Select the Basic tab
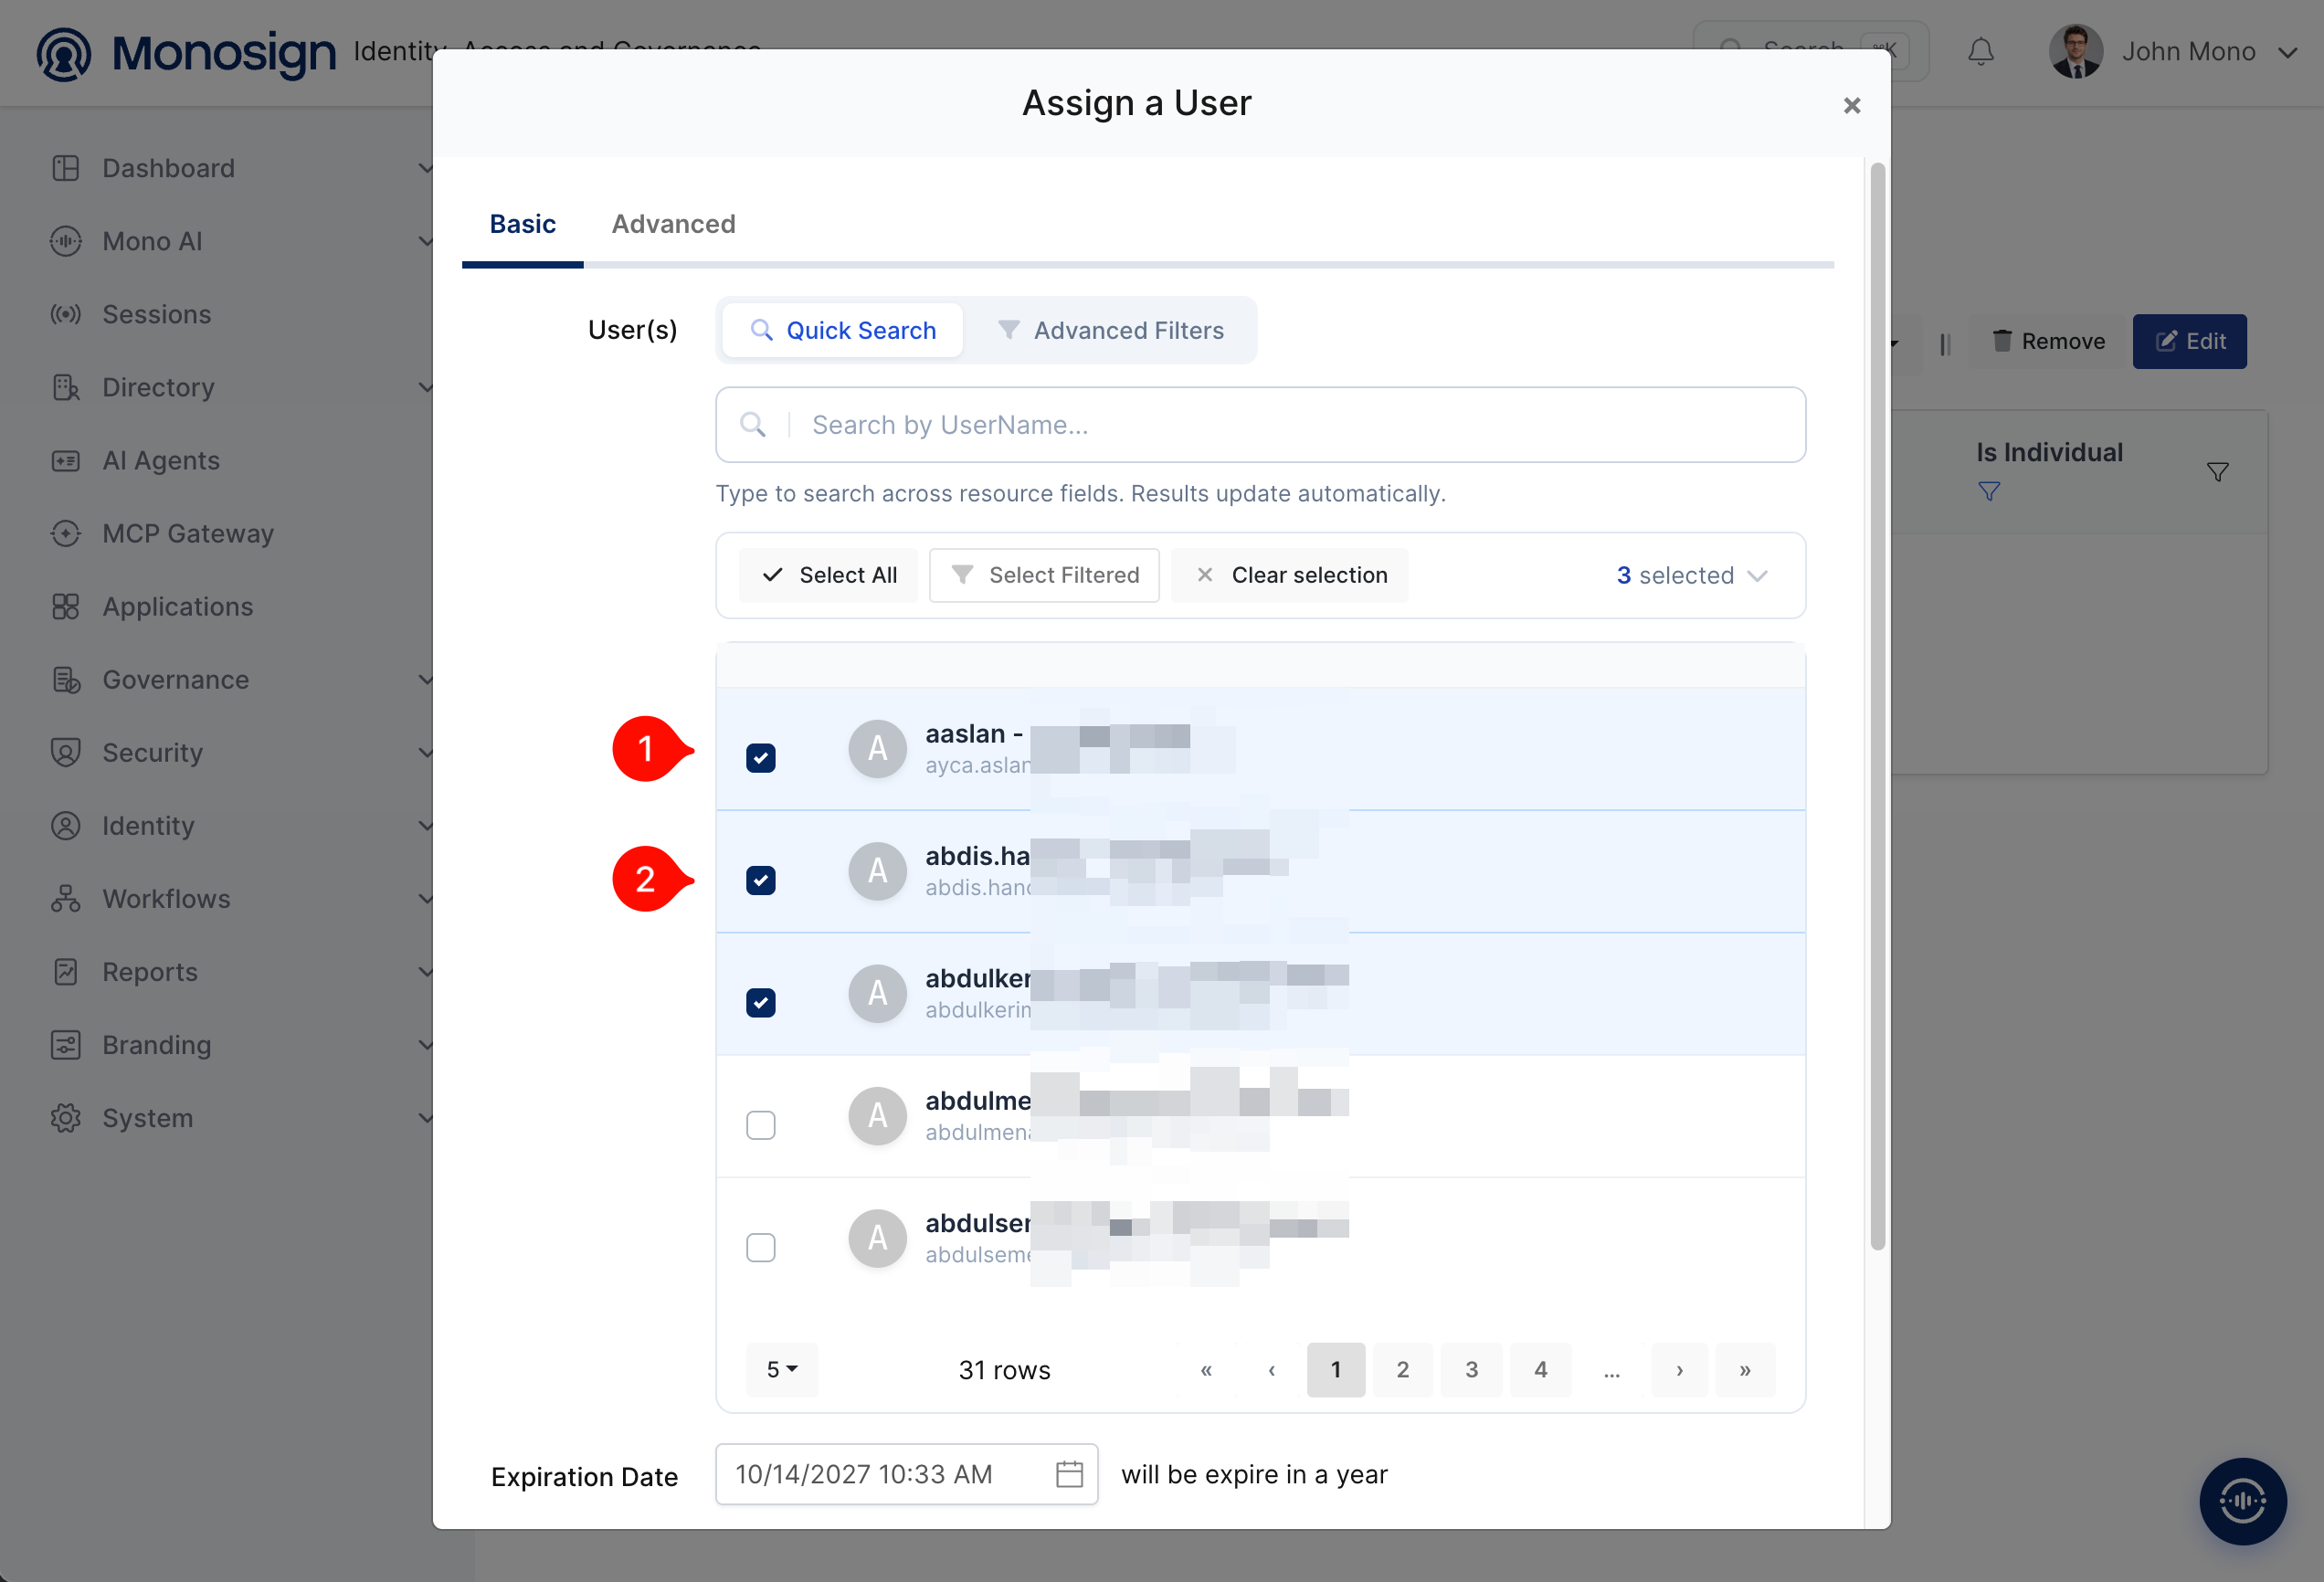 (x=522, y=224)
